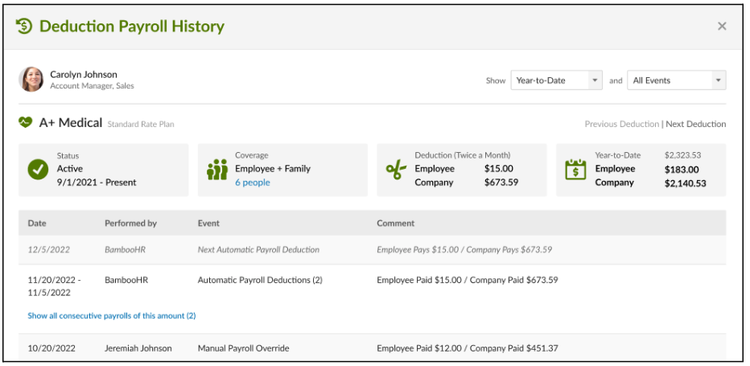Click the arrow on Year-to-Date combo box
750x366 pixels.
pyautogui.click(x=595, y=80)
